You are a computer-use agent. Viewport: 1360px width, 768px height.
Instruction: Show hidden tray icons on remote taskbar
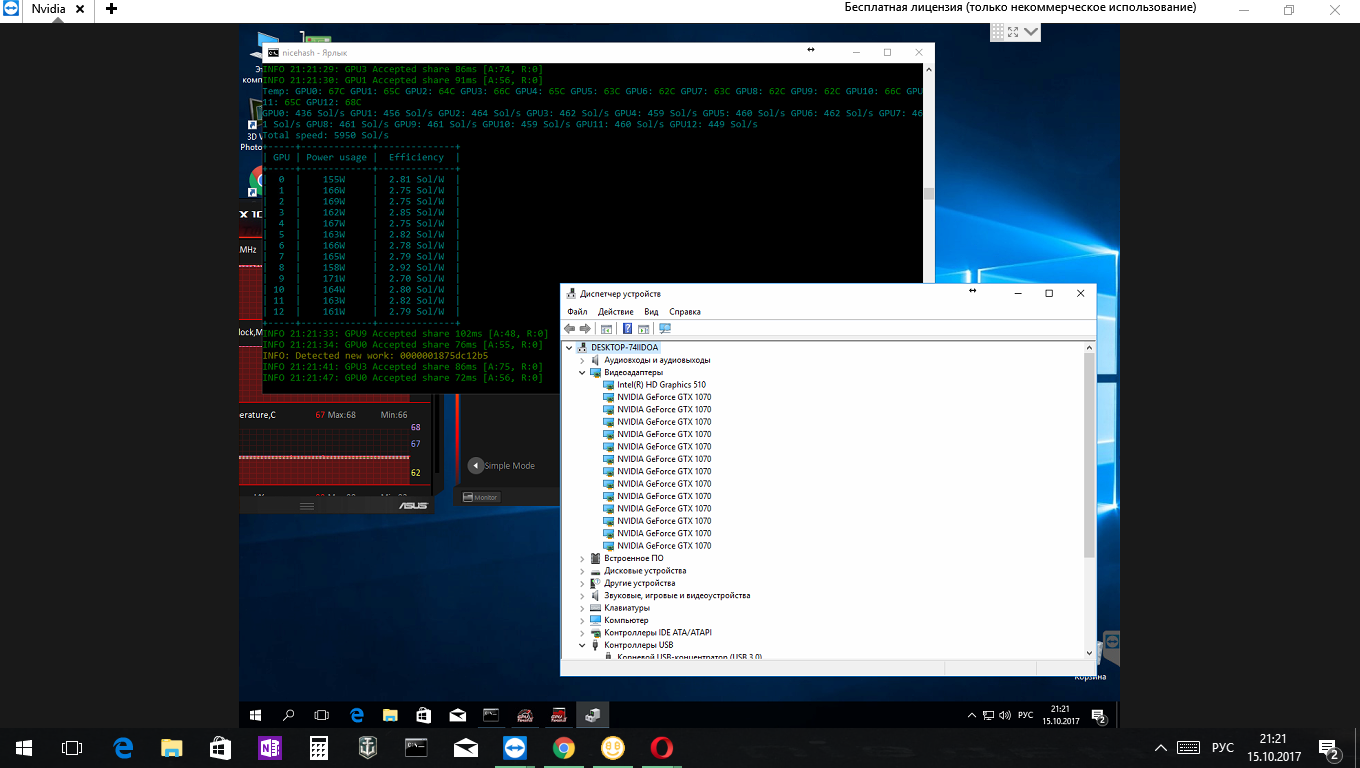click(972, 715)
